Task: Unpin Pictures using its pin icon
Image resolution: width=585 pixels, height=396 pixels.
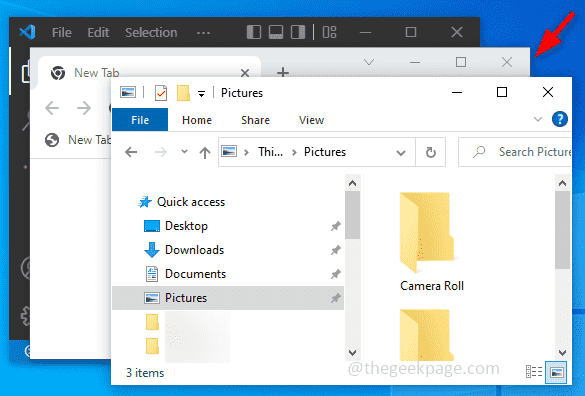Action: click(335, 297)
